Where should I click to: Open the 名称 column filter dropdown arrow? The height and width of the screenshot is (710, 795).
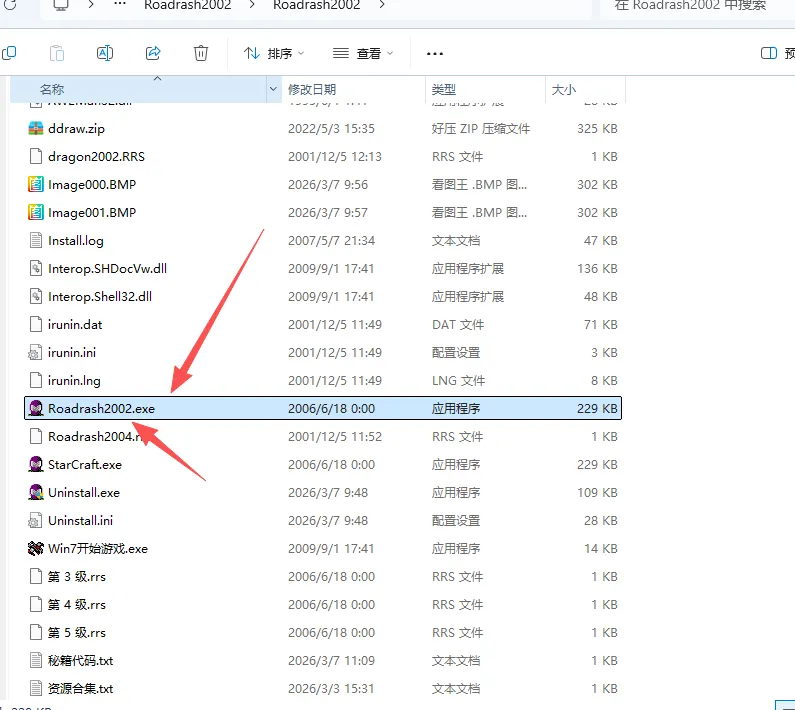273,89
